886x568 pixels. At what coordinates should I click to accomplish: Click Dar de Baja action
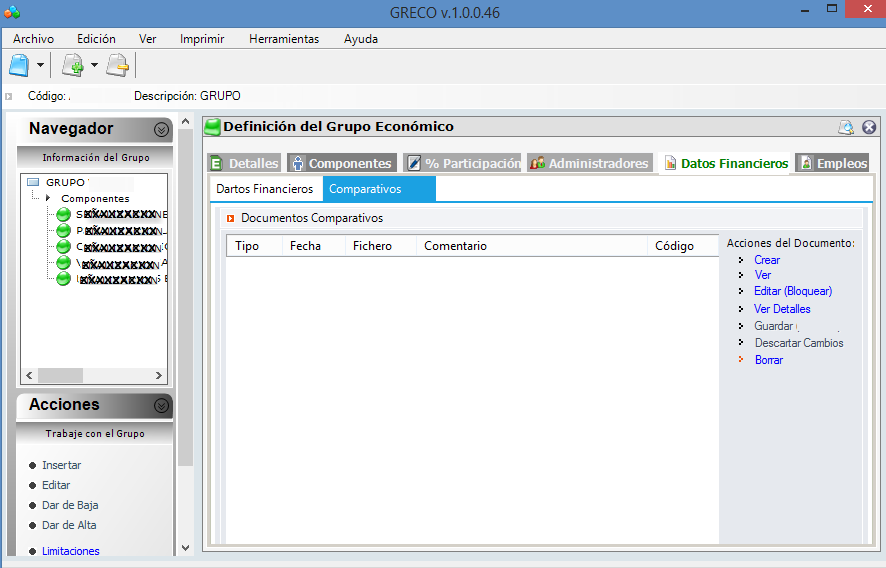pyautogui.click(x=70, y=505)
